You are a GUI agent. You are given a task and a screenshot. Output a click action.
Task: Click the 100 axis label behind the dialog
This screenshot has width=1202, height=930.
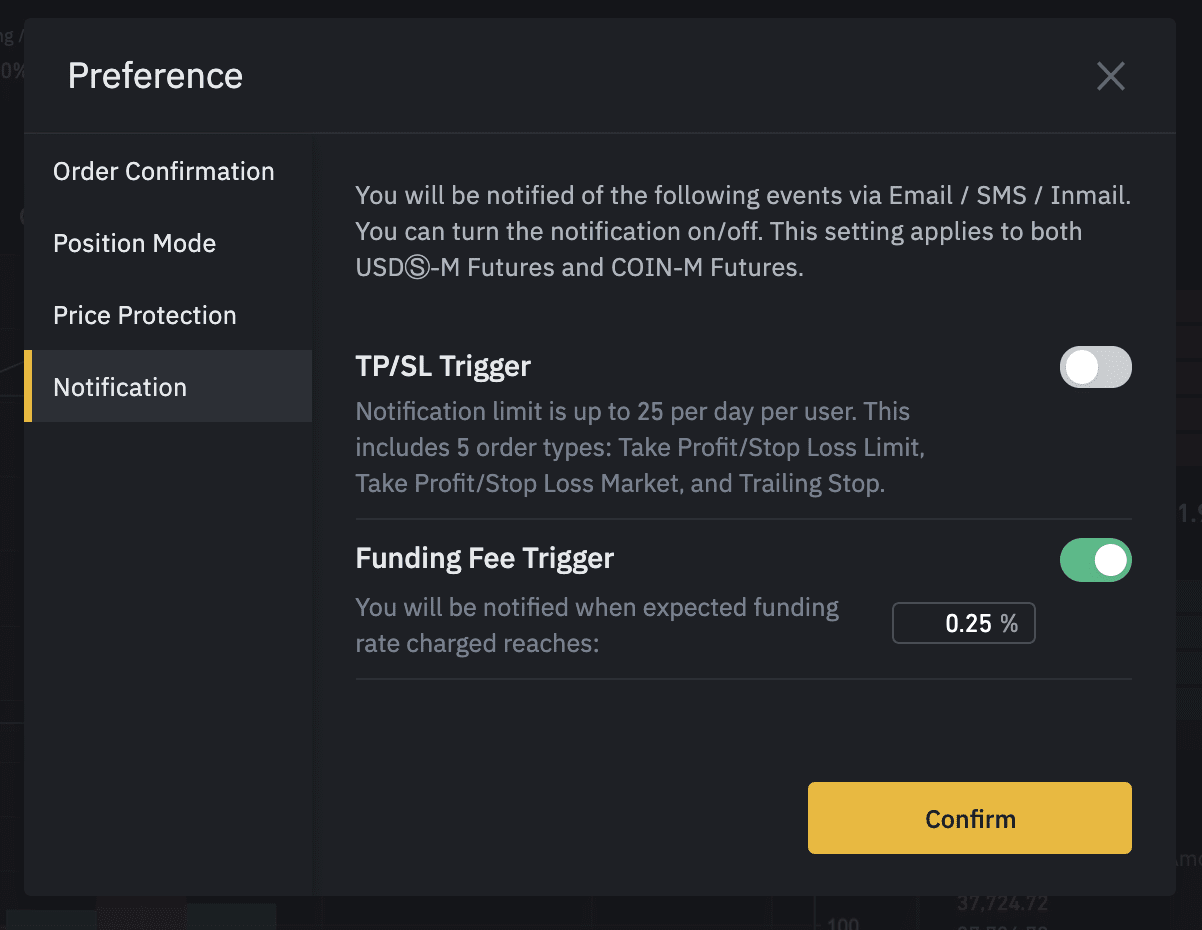(846, 923)
